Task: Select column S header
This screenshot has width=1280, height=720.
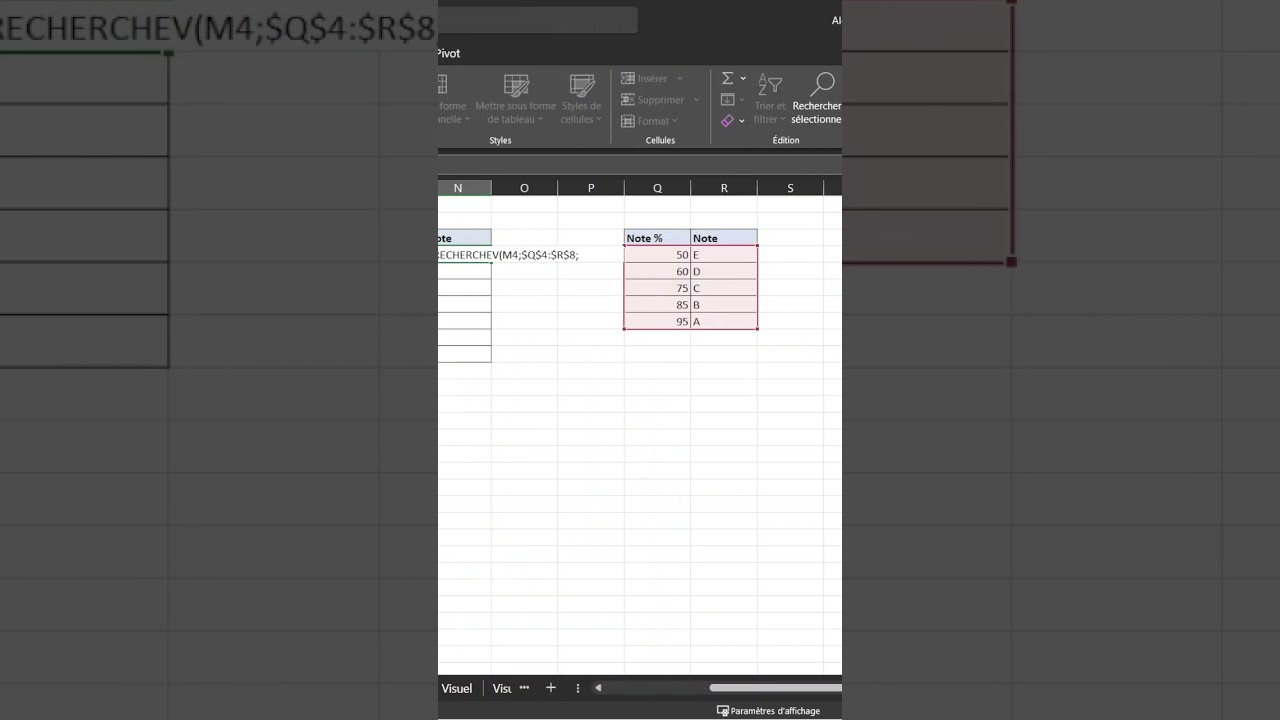Action: [790, 188]
